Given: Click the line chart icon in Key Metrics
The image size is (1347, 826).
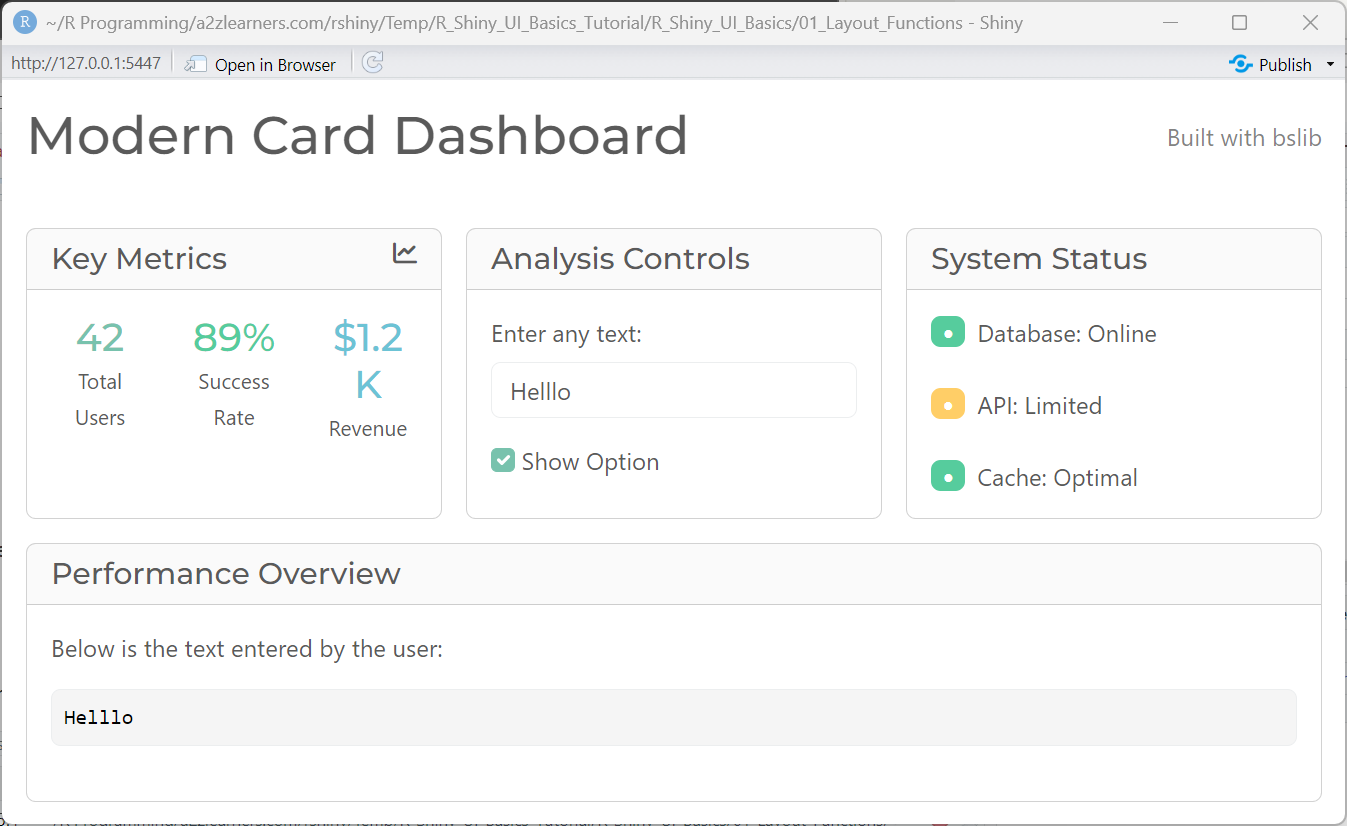Looking at the screenshot, I should coord(404,253).
